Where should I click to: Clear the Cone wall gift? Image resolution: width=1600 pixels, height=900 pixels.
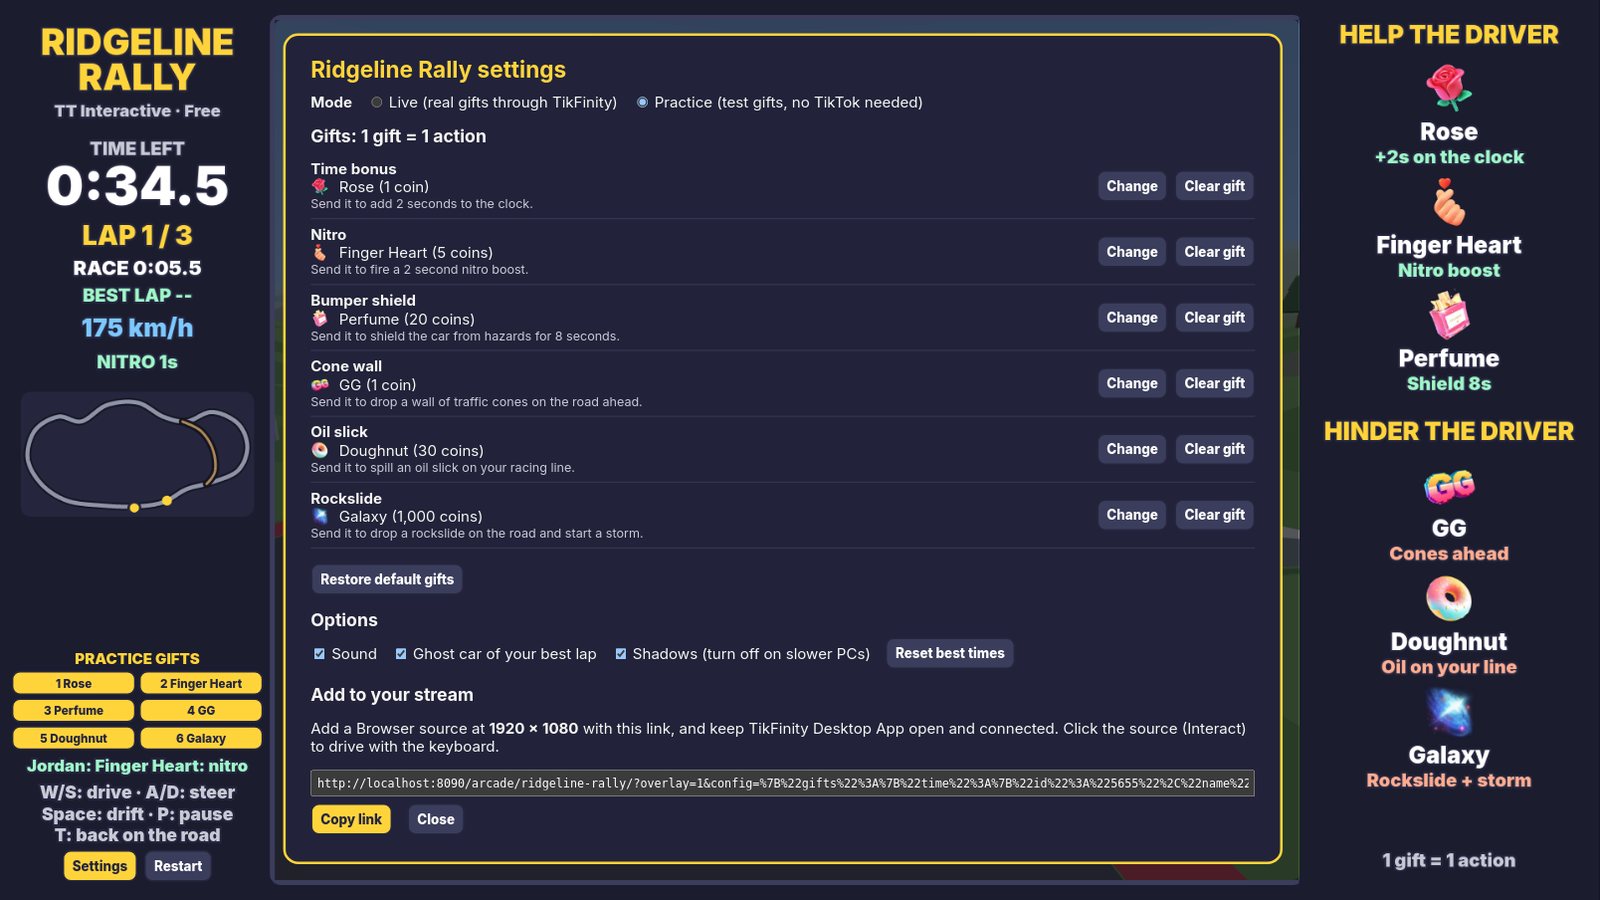(x=1214, y=383)
